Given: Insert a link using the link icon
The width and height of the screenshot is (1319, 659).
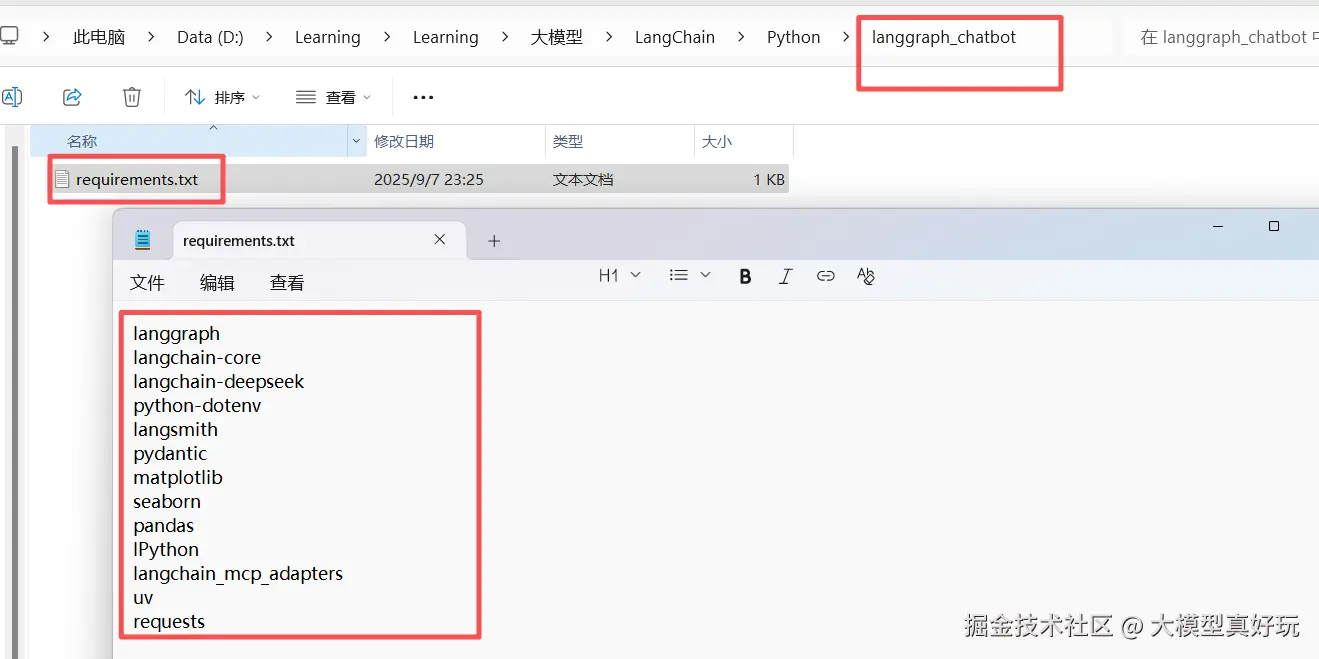Looking at the screenshot, I should tap(825, 277).
